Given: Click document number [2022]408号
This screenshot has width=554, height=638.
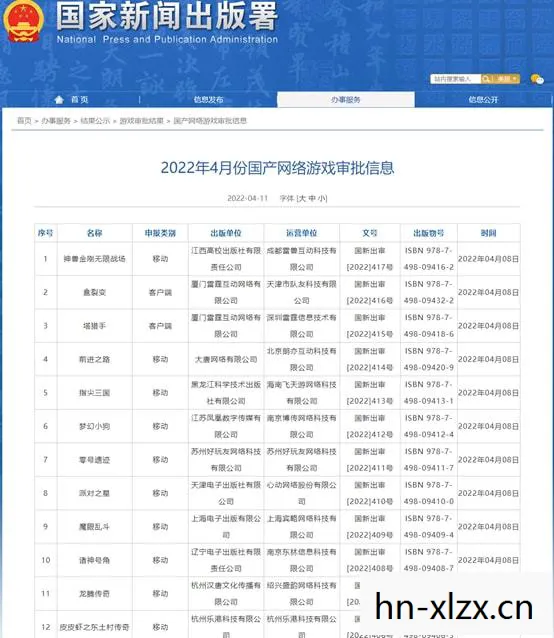Looking at the screenshot, I should (370, 568).
